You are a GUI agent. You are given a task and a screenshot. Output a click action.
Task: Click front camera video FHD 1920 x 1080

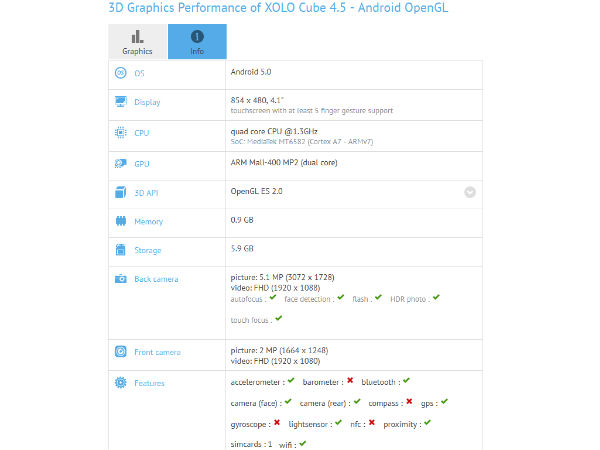click(x=275, y=361)
